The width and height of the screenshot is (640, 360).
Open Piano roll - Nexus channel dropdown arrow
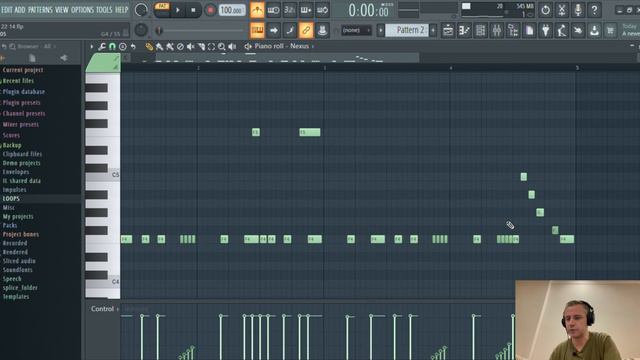point(313,46)
